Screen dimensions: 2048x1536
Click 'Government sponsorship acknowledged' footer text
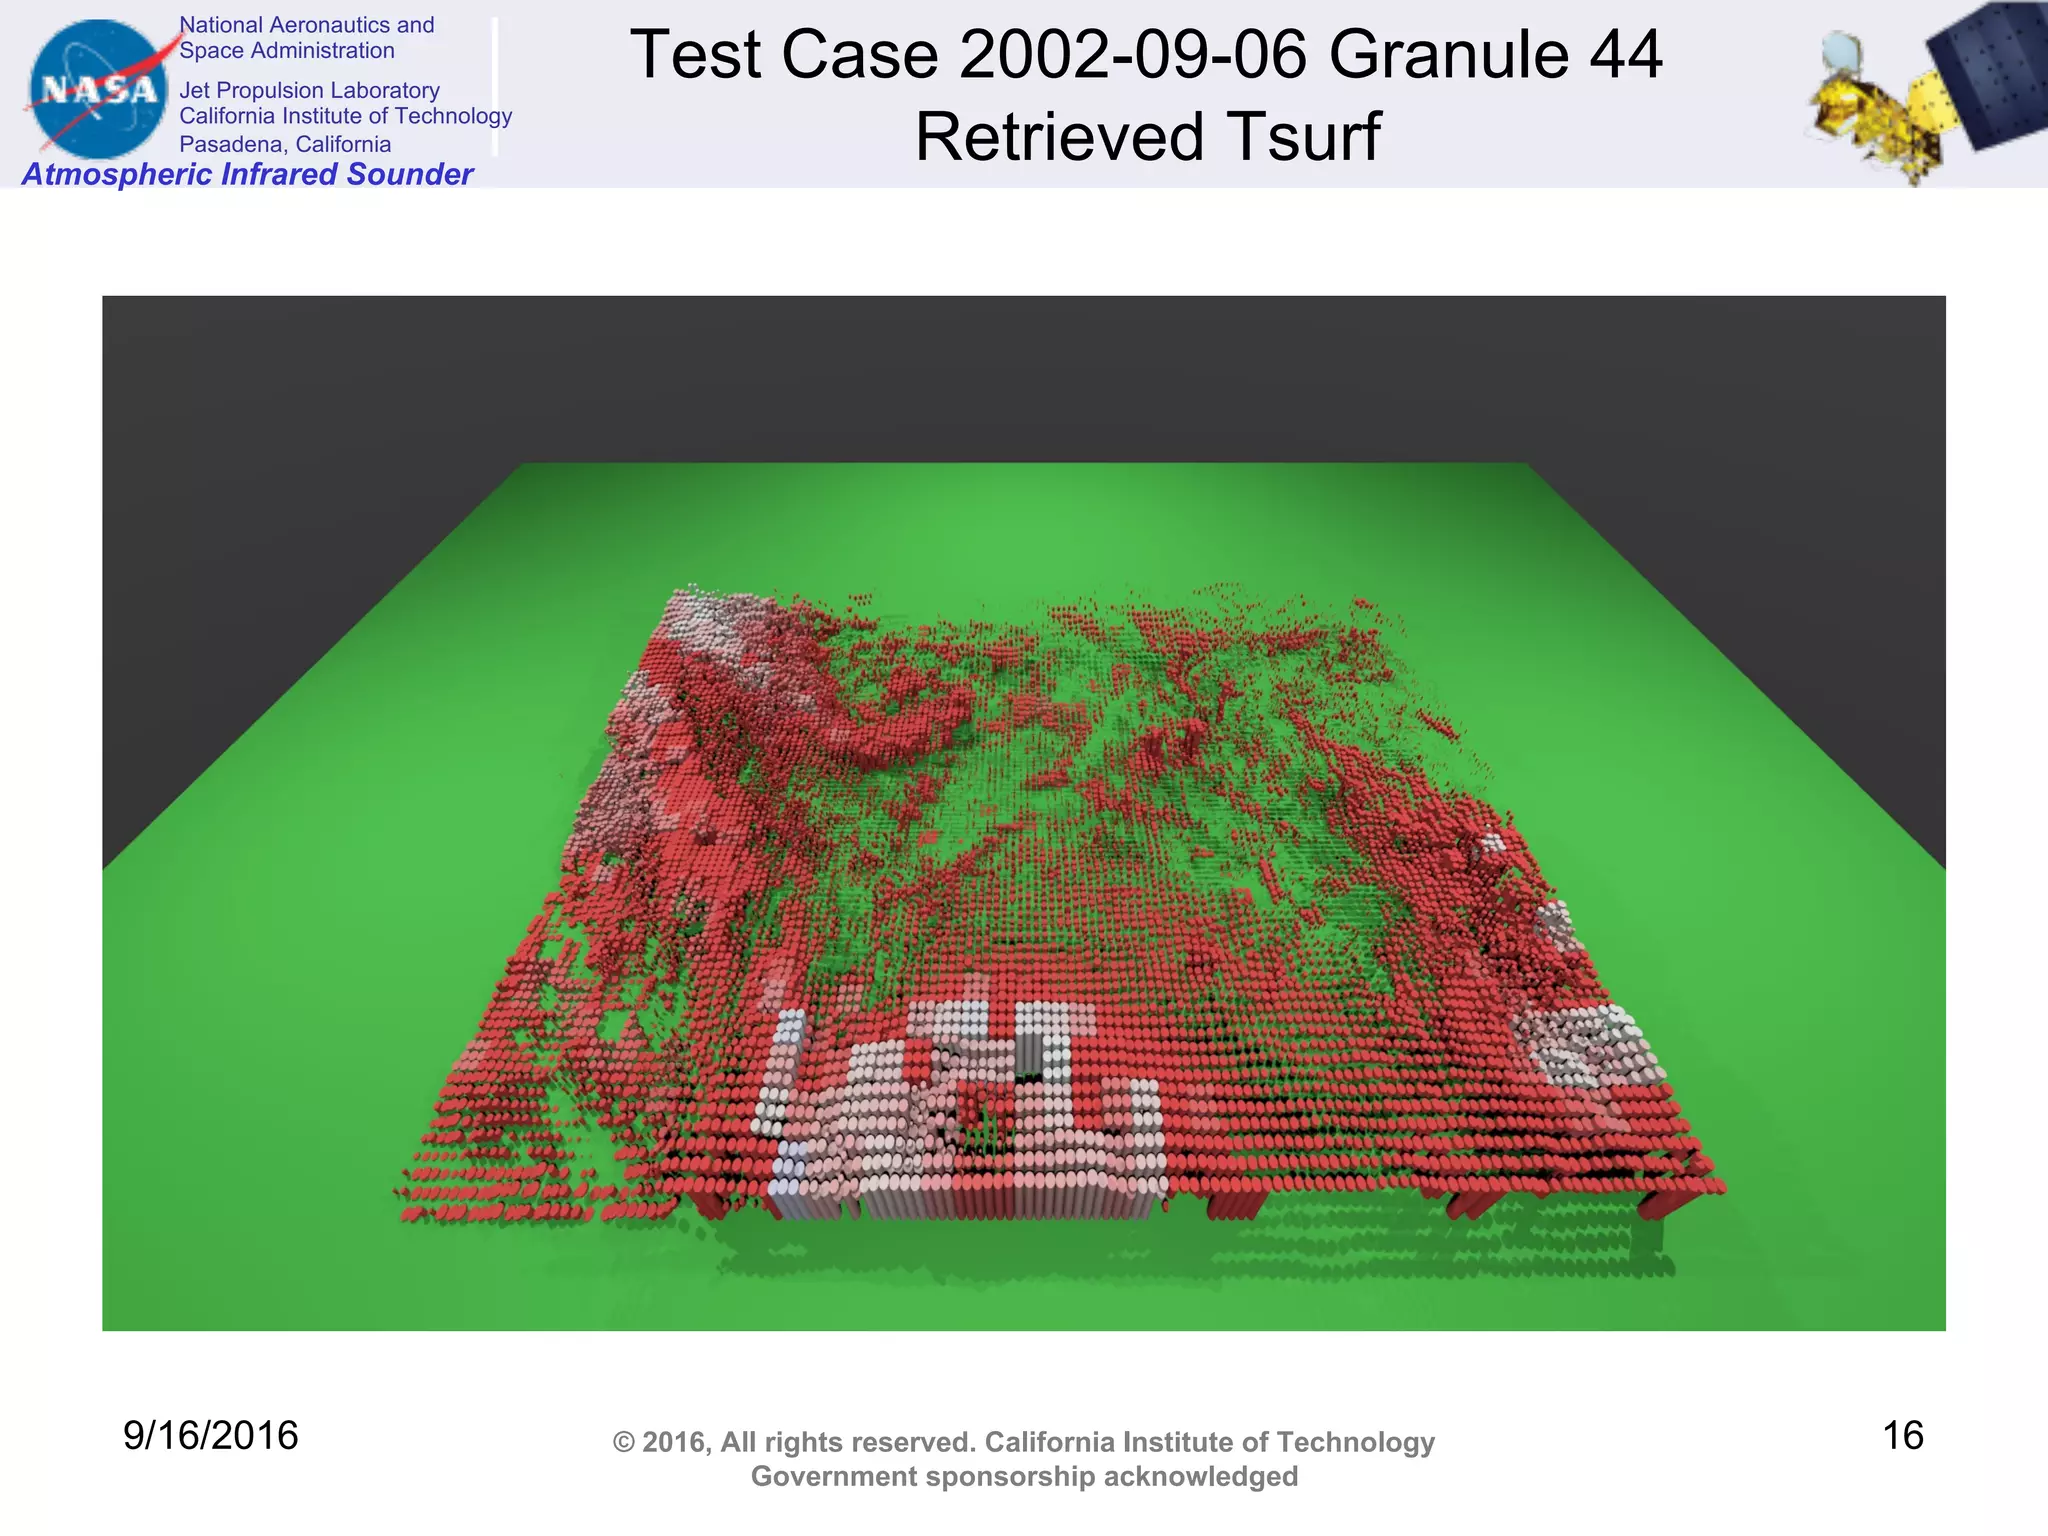pyautogui.click(x=1024, y=1476)
